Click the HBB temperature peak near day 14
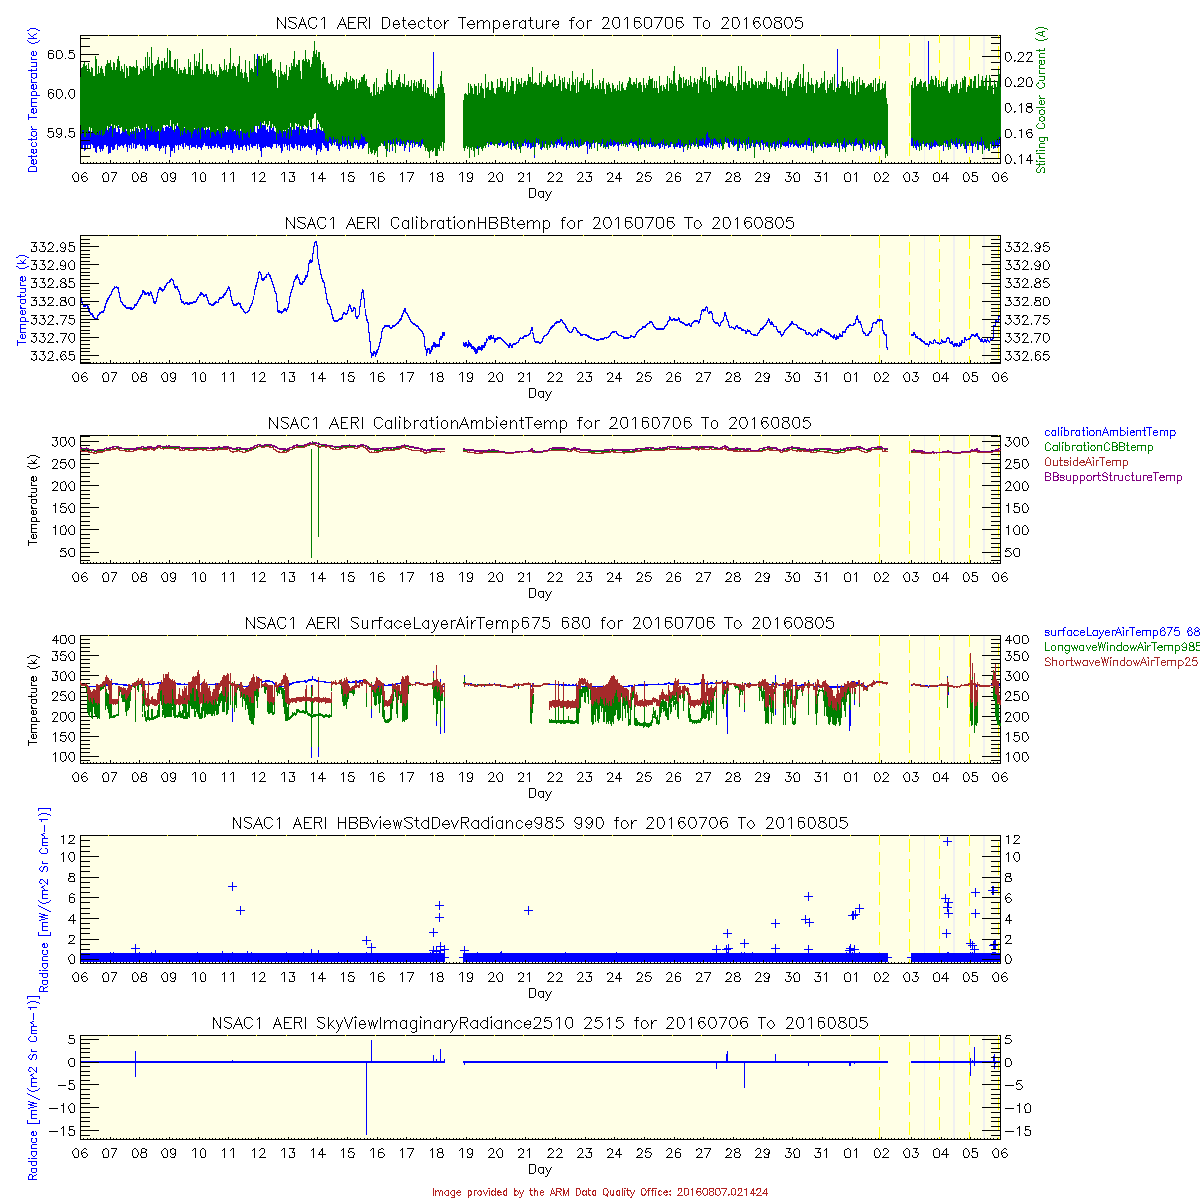The image size is (1200, 1200). point(316,243)
